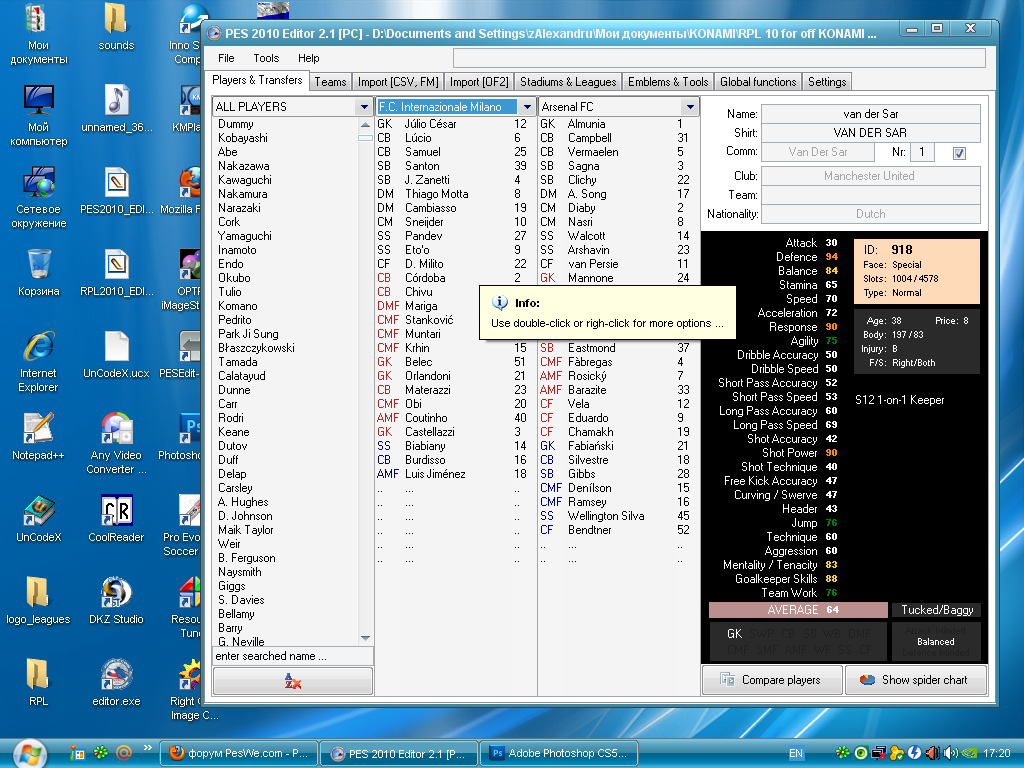
Task: Open Adobe Photoshop CS5 taskbar button
Action: click(x=558, y=753)
